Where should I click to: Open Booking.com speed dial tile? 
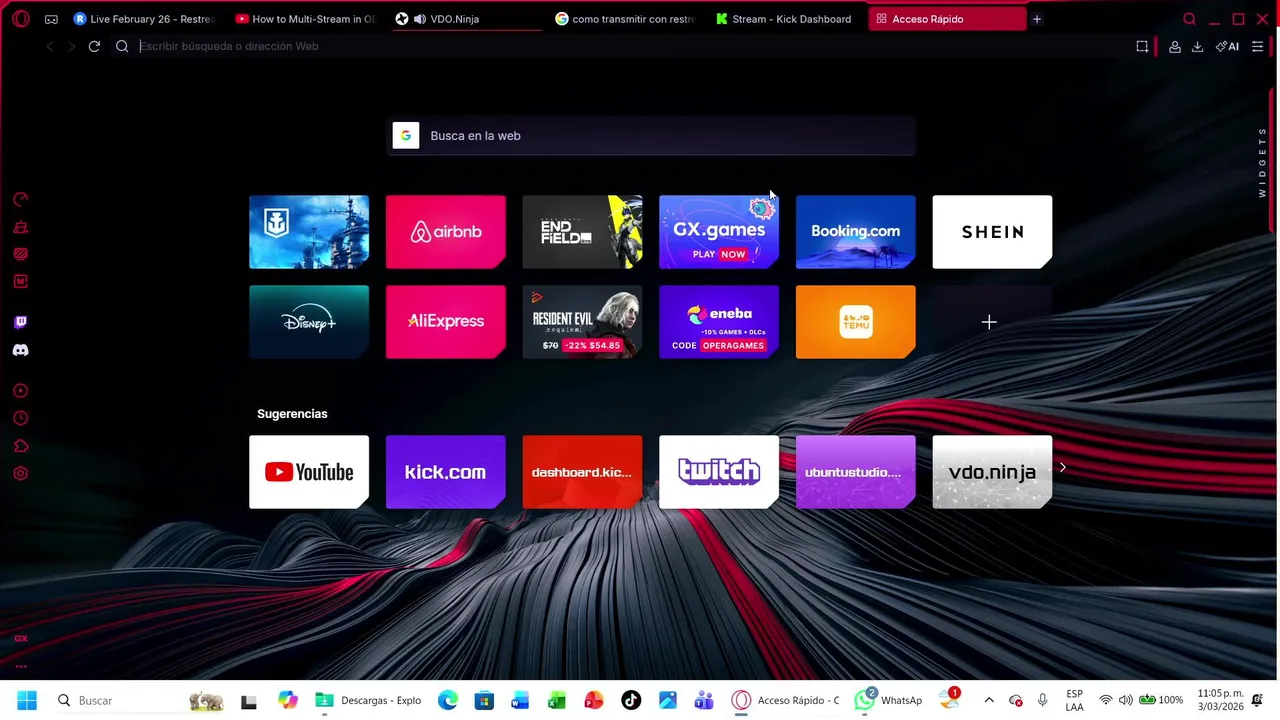pyautogui.click(x=855, y=232)
